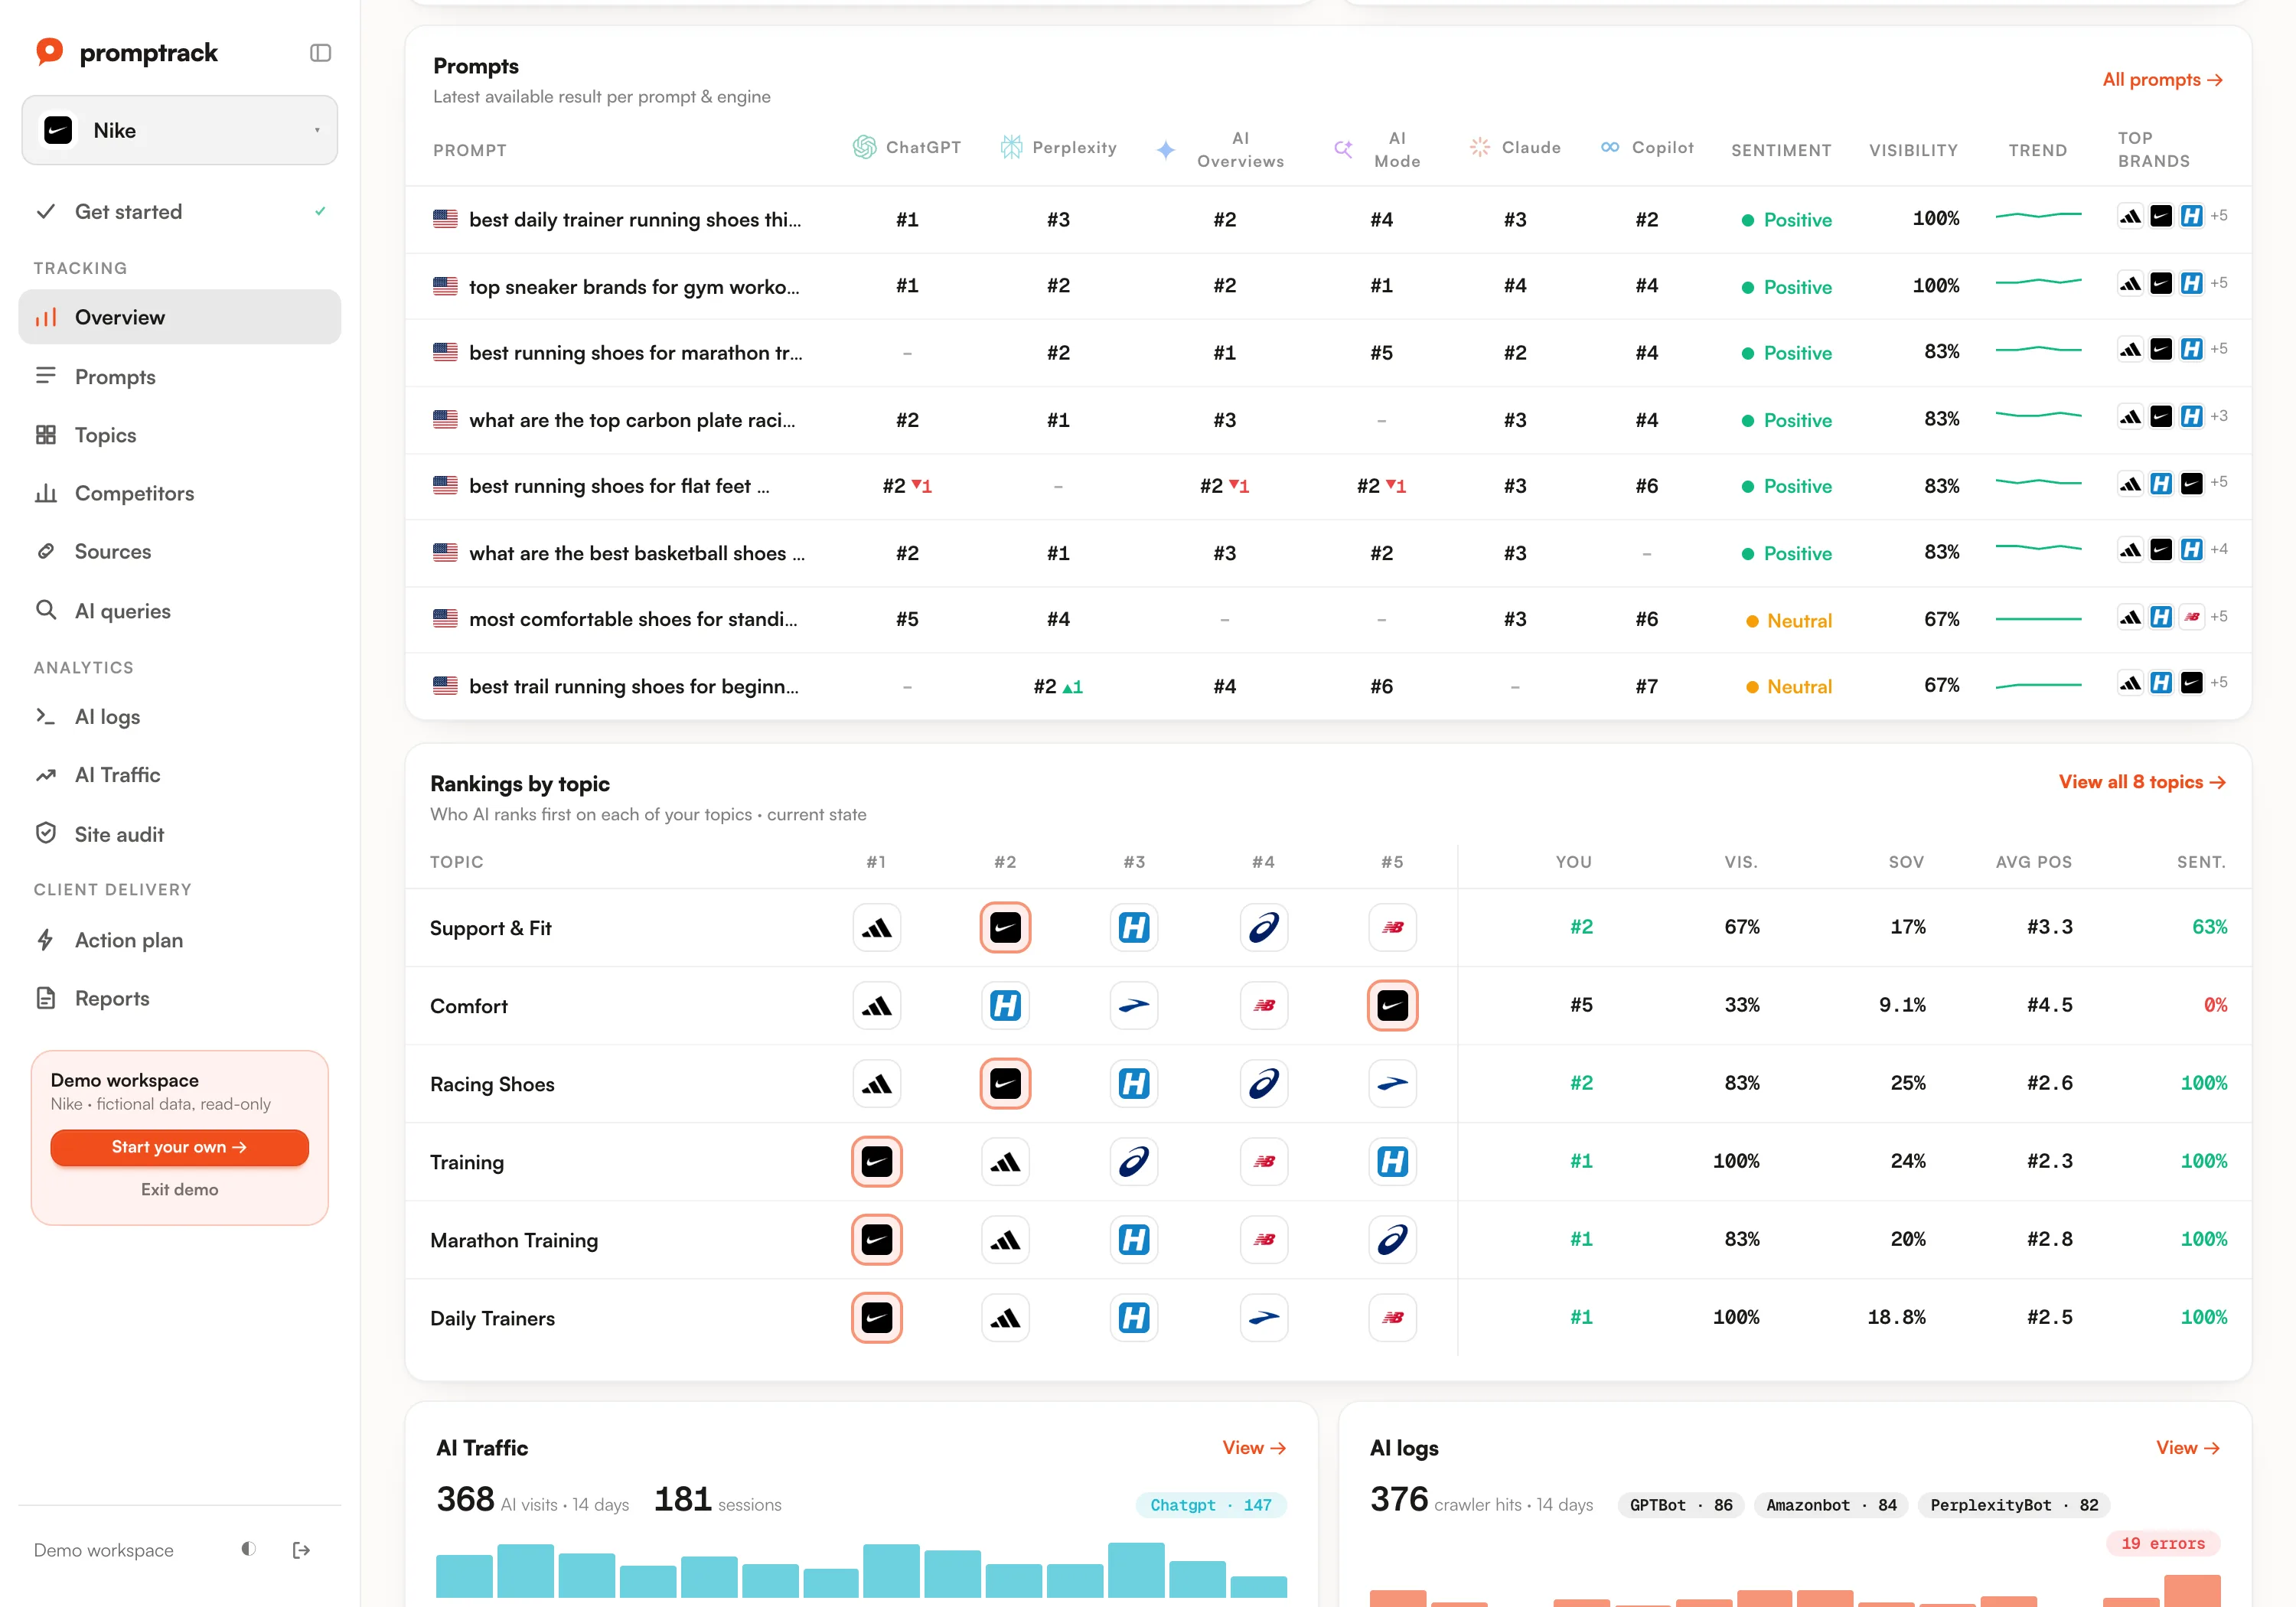Click the AI Mode column header icon
2296x1607 pixels.
pyautogui.click(x=1343, y=150)
